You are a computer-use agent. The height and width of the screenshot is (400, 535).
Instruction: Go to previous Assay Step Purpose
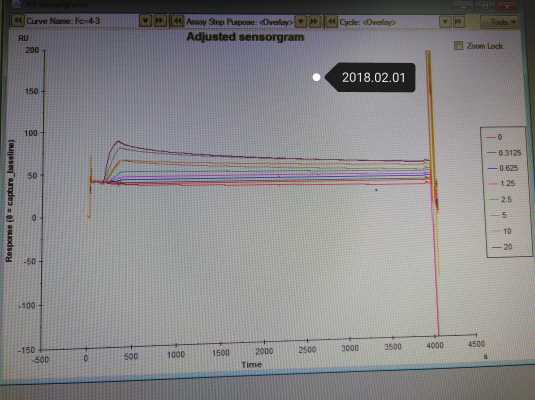pyautogui.click(x=177, y=21)
